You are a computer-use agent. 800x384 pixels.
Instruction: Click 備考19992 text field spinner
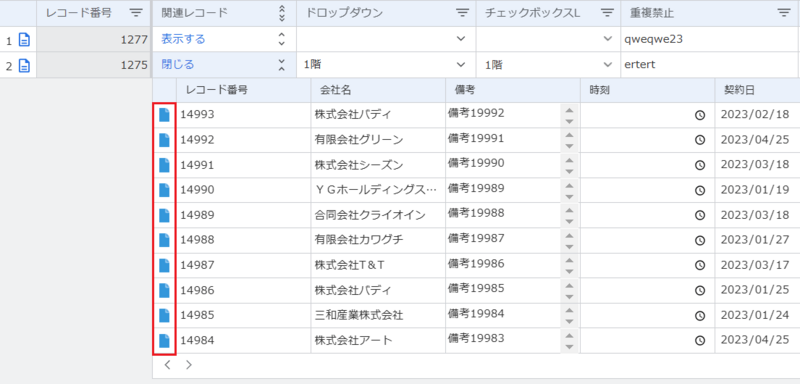(x=570, y=115)
